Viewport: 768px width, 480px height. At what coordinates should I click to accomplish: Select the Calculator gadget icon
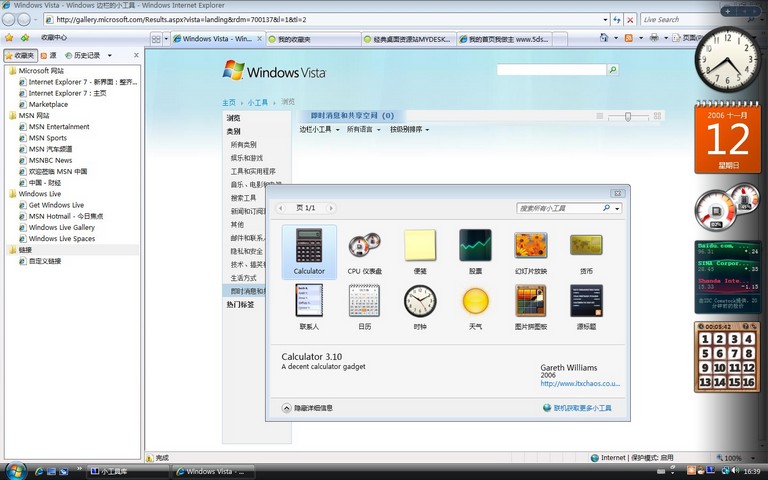coord(309,245)
